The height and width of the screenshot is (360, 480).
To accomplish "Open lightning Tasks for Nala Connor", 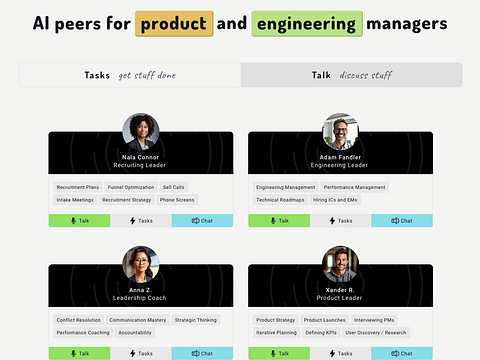I will pos(141,221).
